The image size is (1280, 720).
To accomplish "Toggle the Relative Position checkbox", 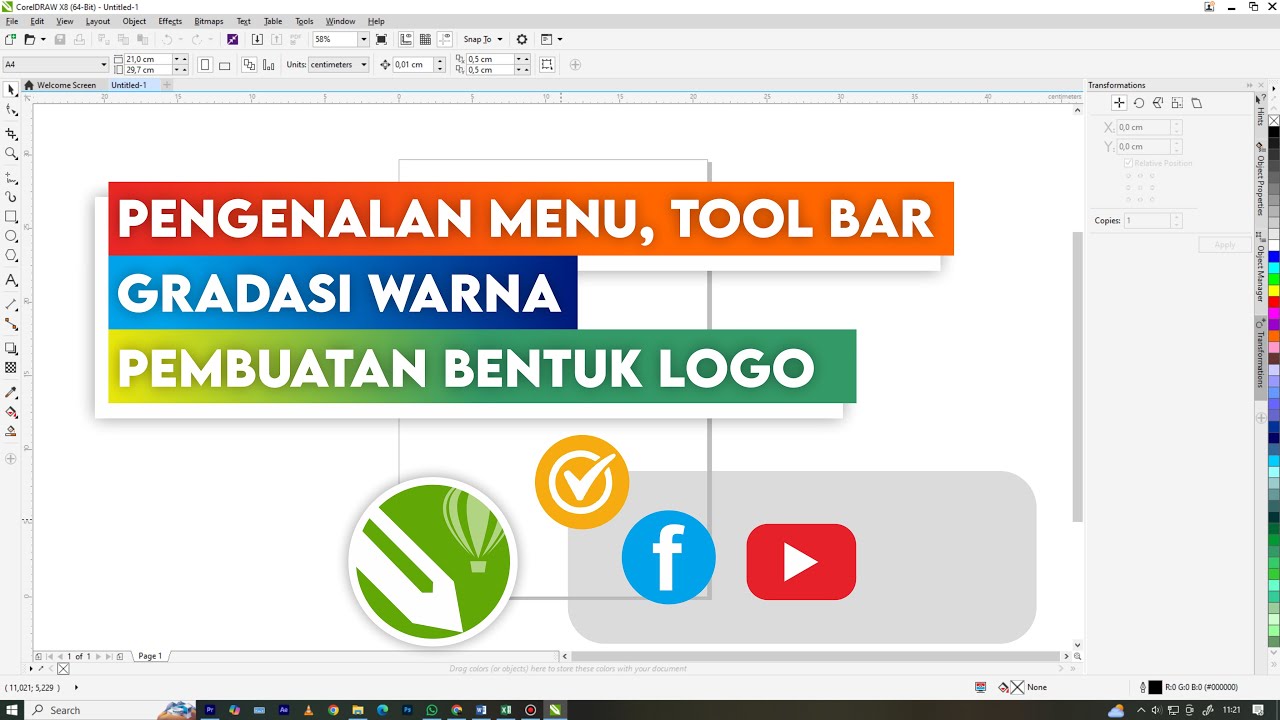I will (x=1129, y=163).
